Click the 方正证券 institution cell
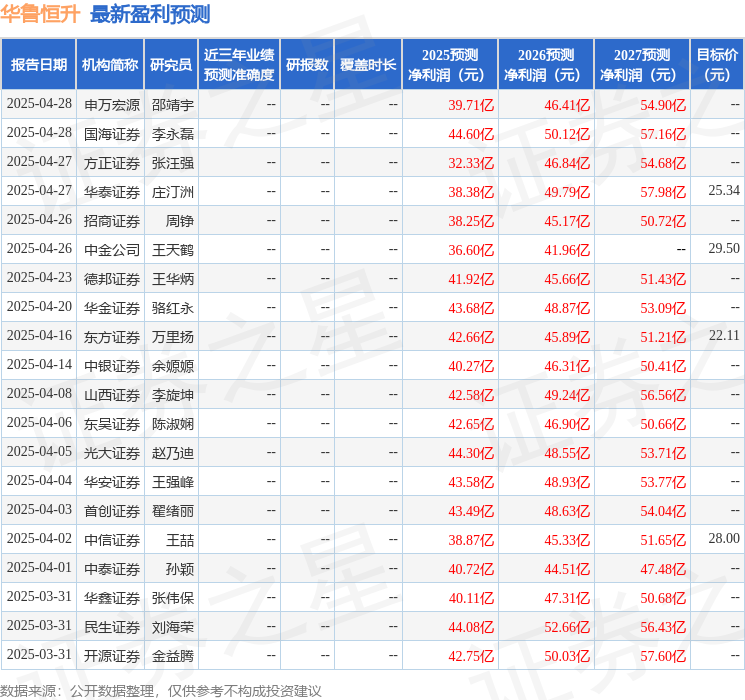 click(112, 163)
